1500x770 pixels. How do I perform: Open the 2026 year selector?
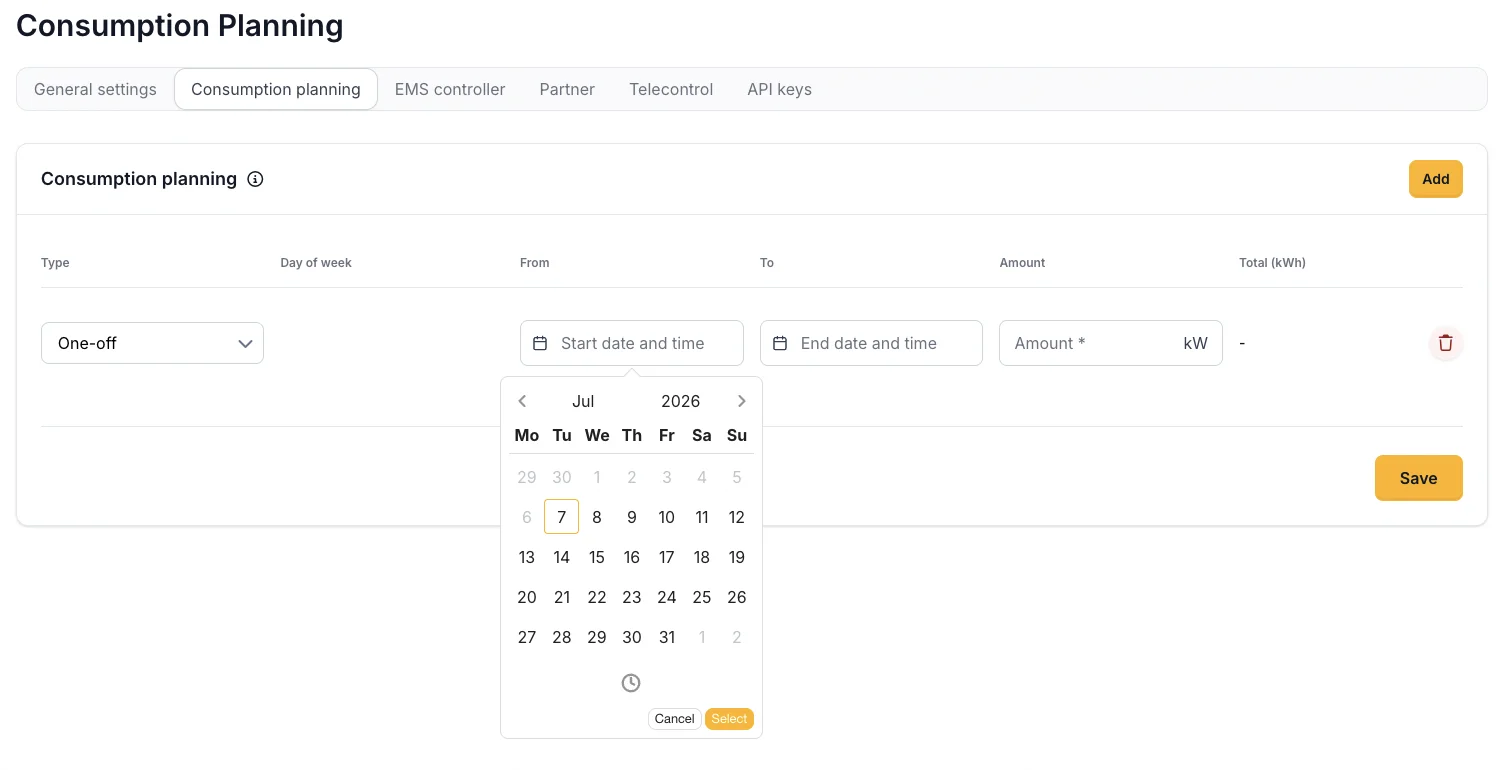coord(680,401)
